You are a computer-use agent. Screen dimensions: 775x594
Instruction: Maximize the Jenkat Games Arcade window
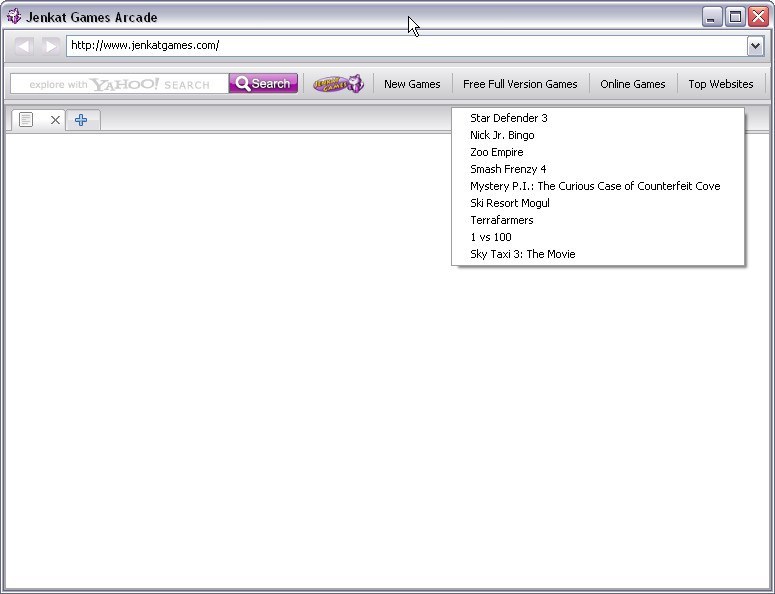(x=735, y=17)
